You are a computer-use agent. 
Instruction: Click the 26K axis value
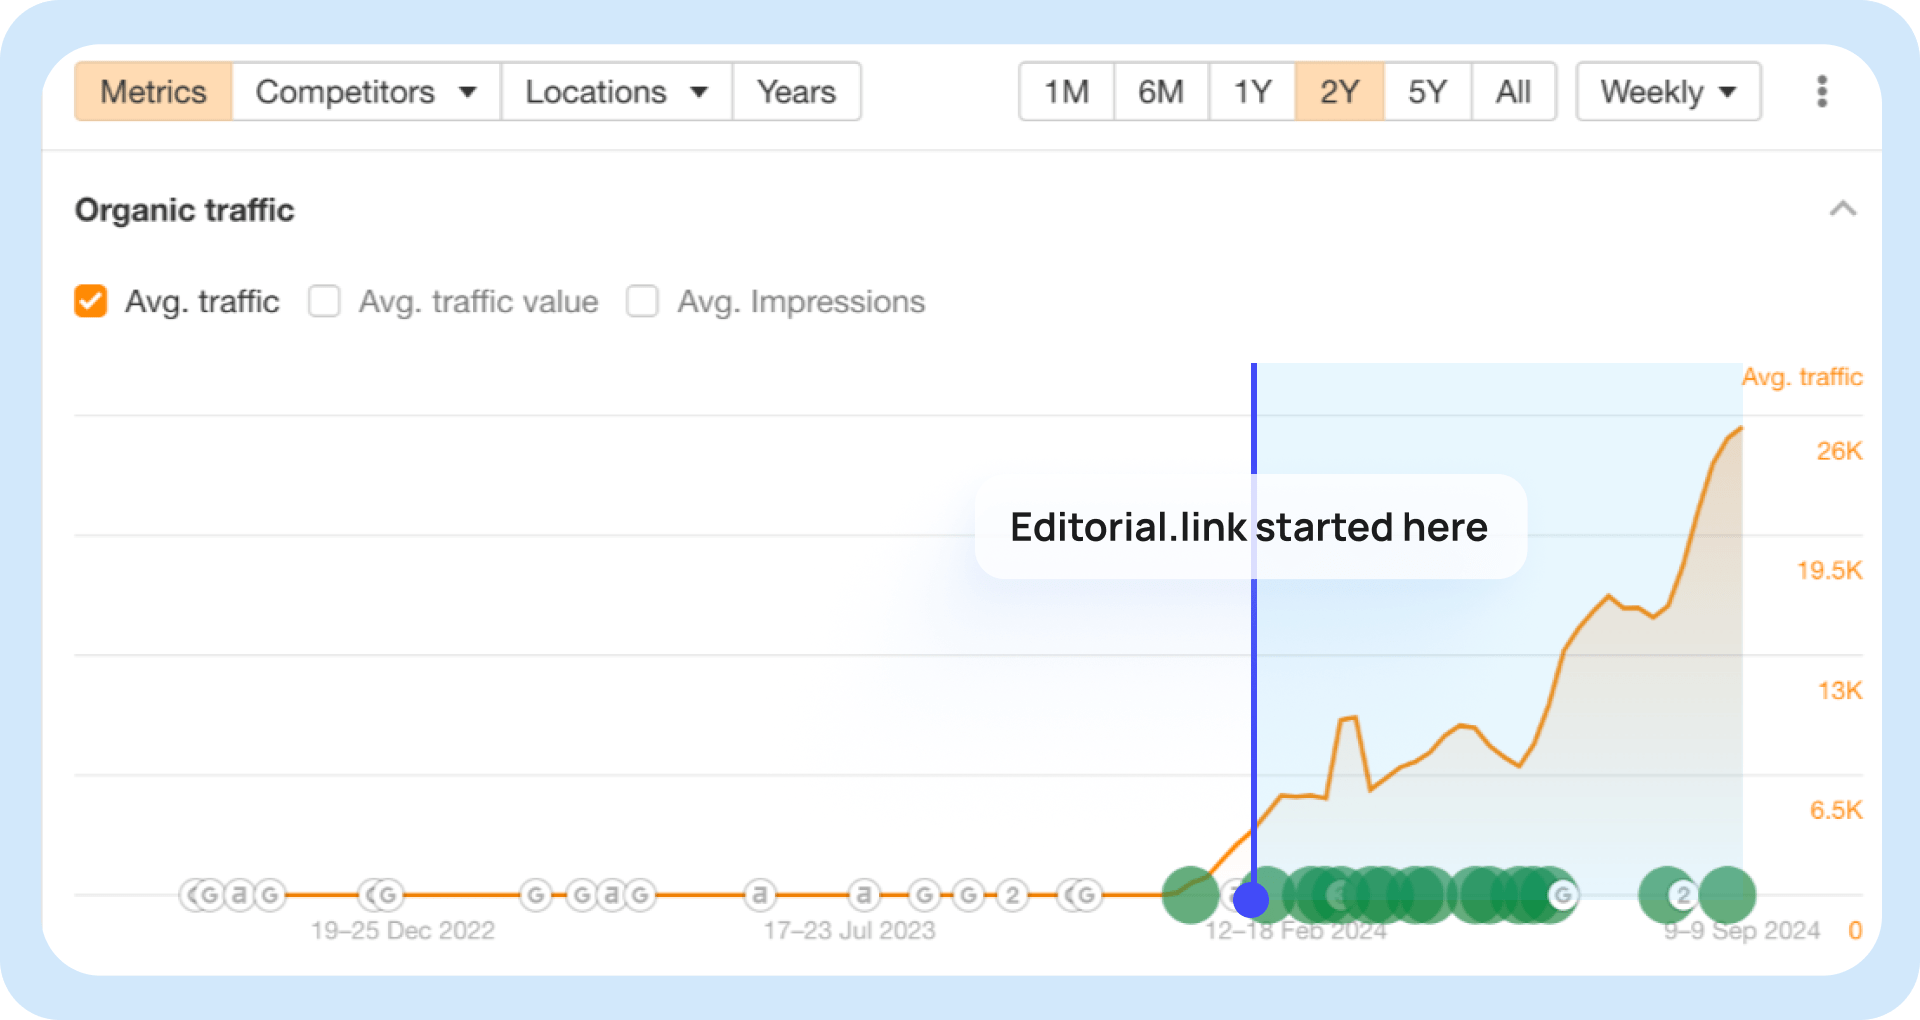(x=1840, y=451)
